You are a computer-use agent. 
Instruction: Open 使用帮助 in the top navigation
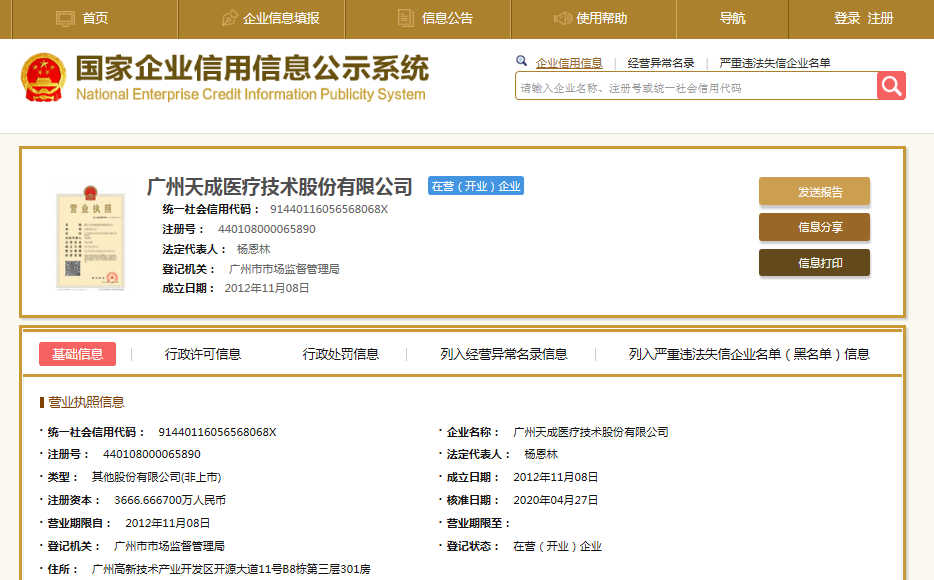pos(602,18)
